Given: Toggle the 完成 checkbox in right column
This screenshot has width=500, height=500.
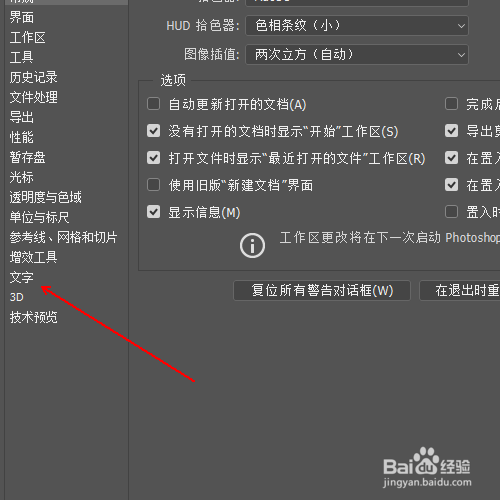Looking at the screenshot, I should (x=451, y=104).
